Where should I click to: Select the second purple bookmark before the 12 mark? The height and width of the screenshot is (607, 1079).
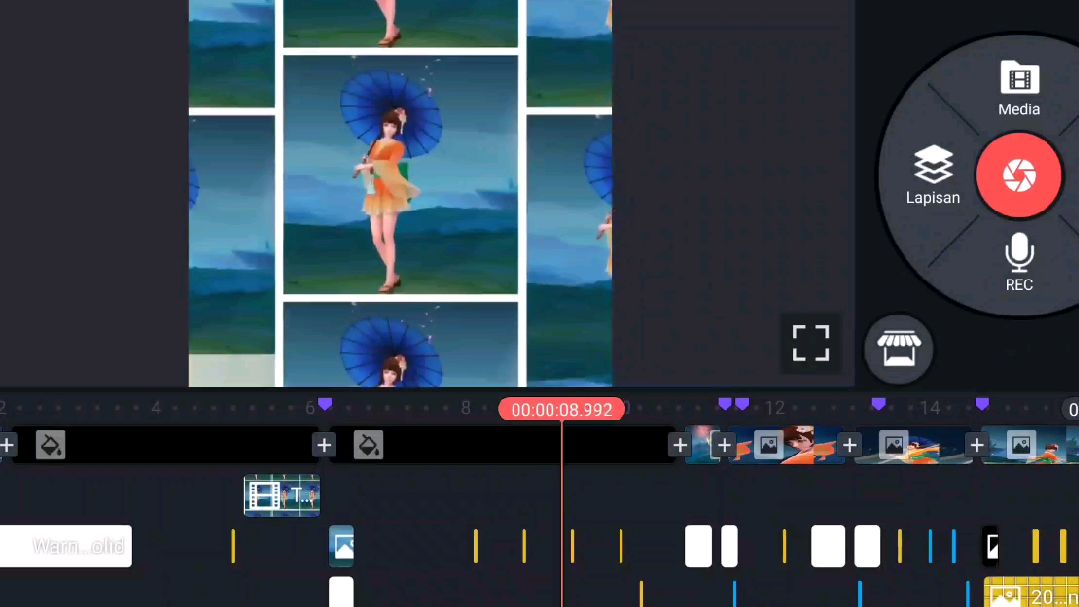[x=742, y=404]
